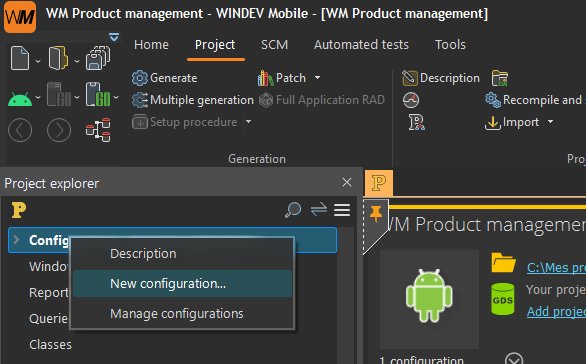Toggle the orange pin icon in dashboard
This screenshot has width=586, height=364.
[376, 213]
